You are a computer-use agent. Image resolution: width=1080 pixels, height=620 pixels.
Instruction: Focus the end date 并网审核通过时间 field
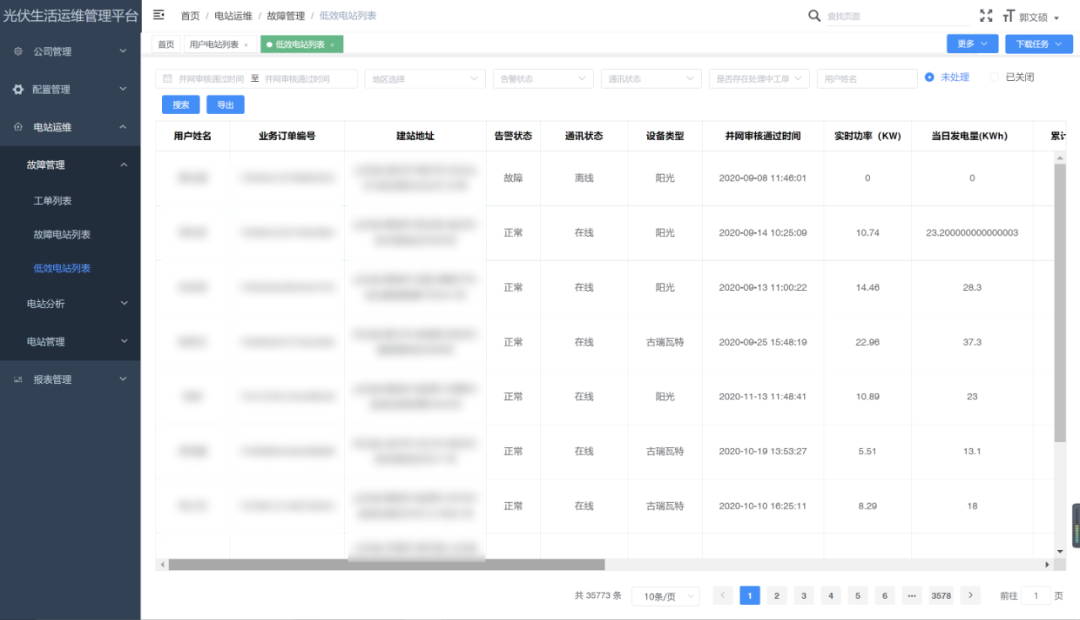(x=298, y=79)
